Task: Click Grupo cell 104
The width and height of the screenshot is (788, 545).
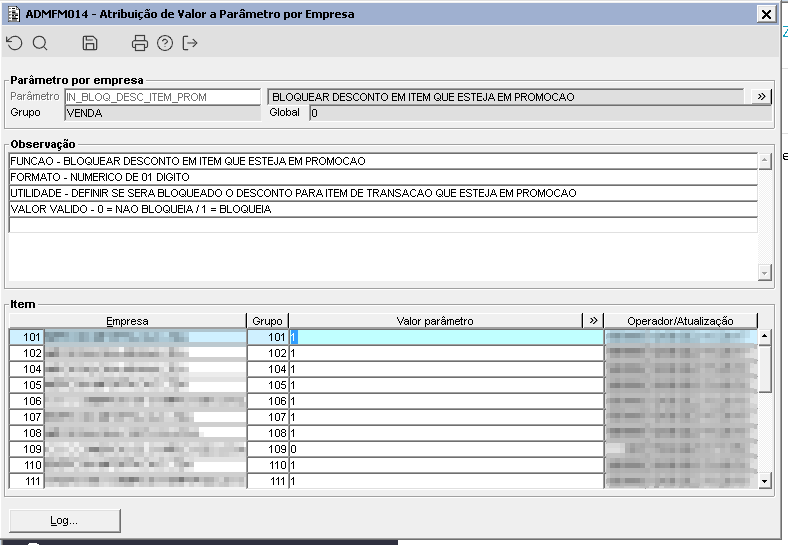Action: (268, 369)
